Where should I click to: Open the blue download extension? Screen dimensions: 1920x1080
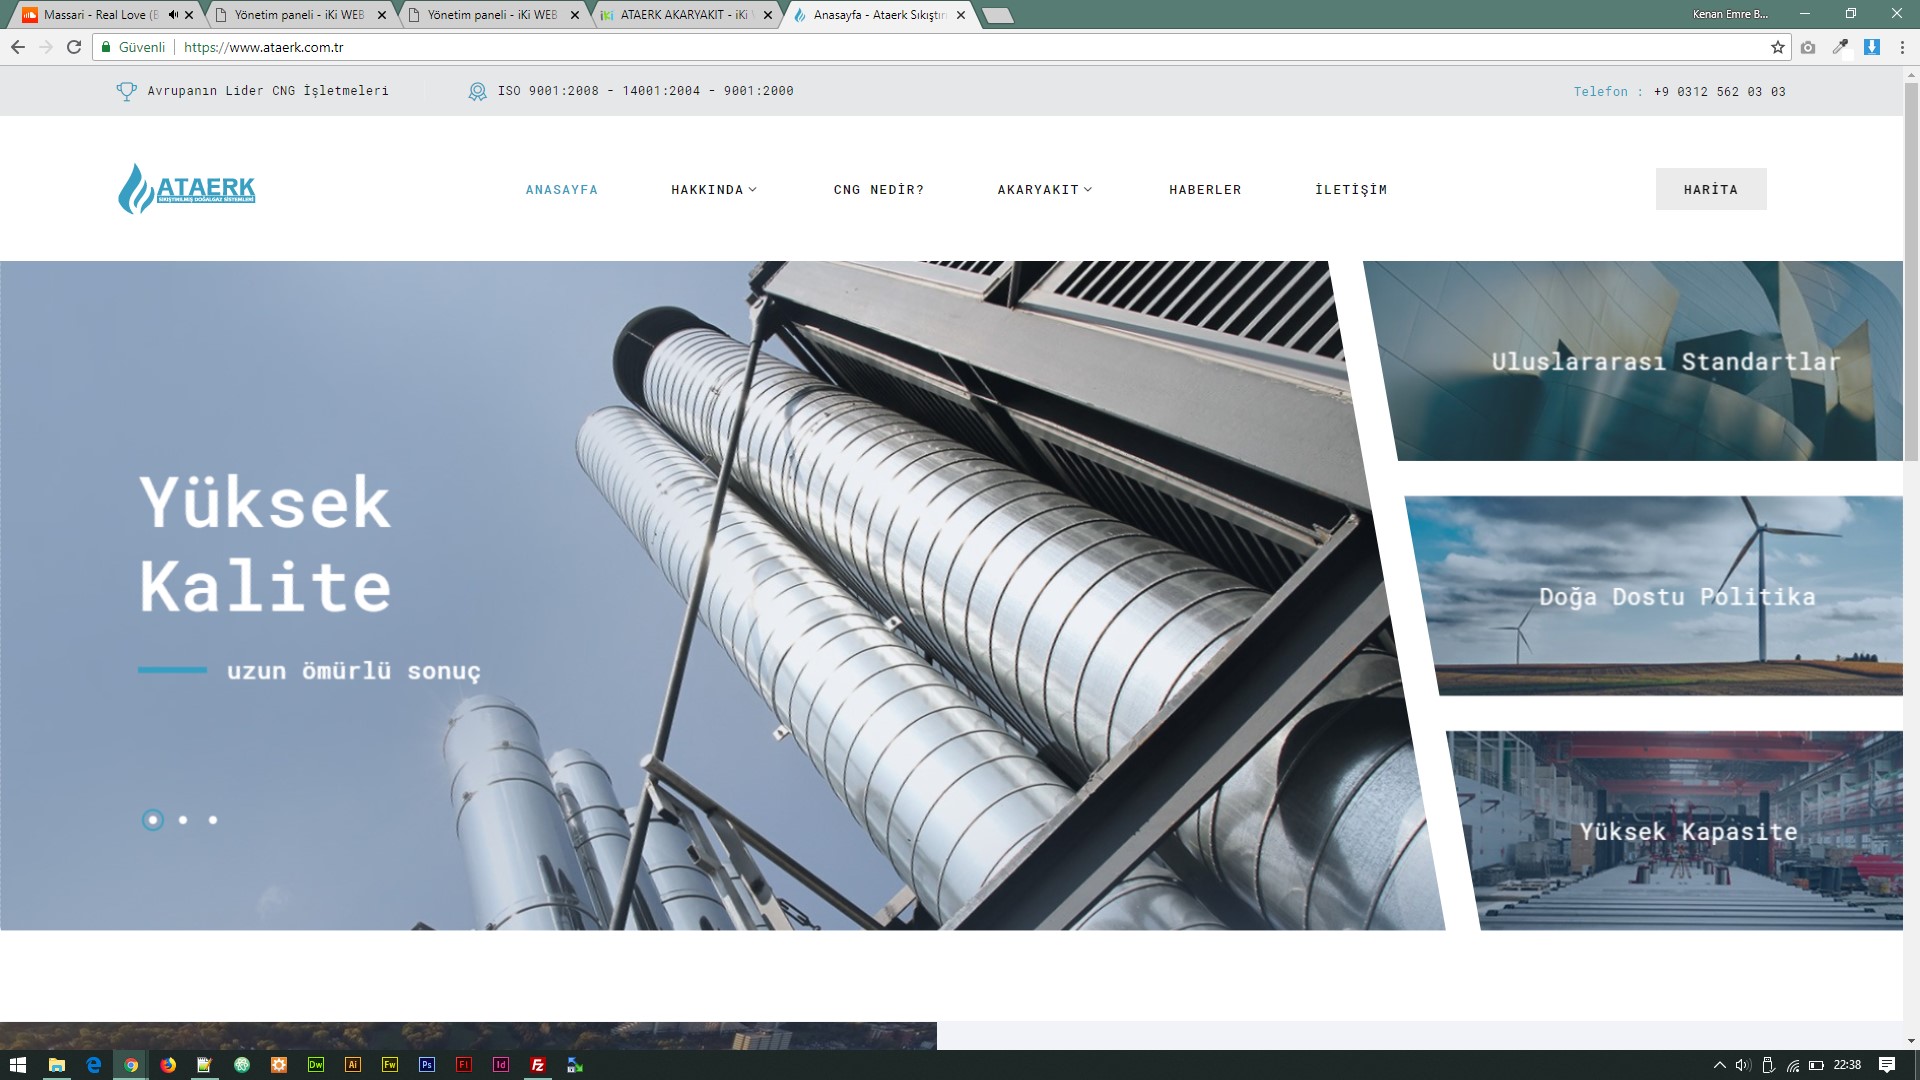[1872, 47]
